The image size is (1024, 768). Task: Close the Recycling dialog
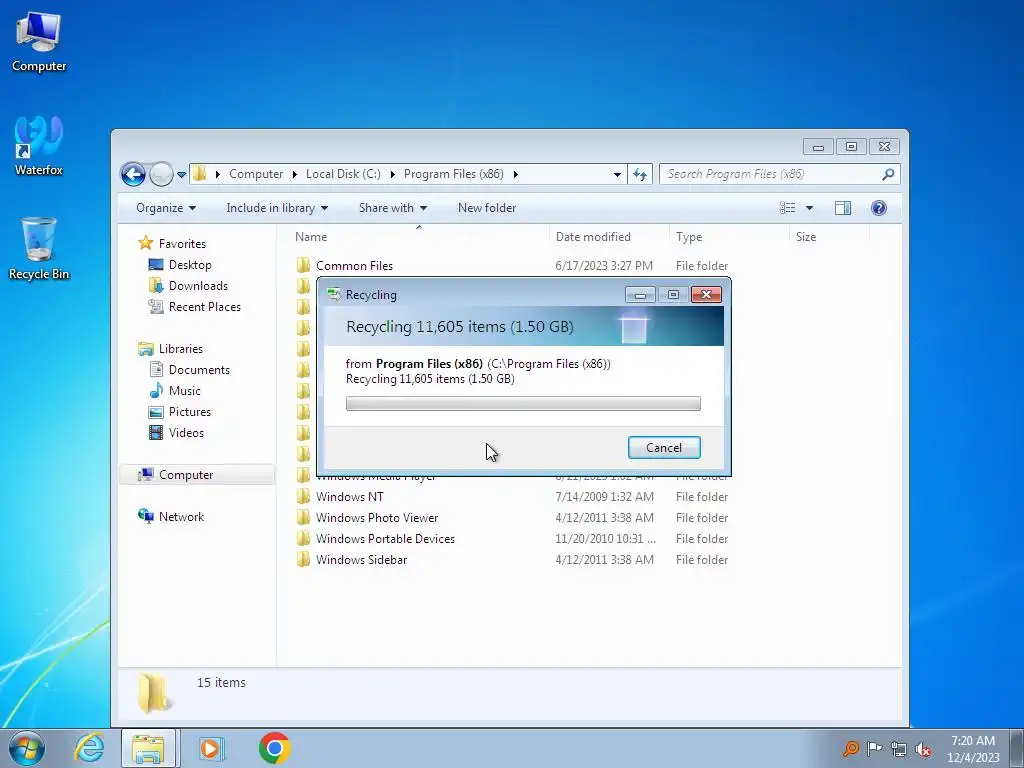pyautogui.click(x=706, y=295)
